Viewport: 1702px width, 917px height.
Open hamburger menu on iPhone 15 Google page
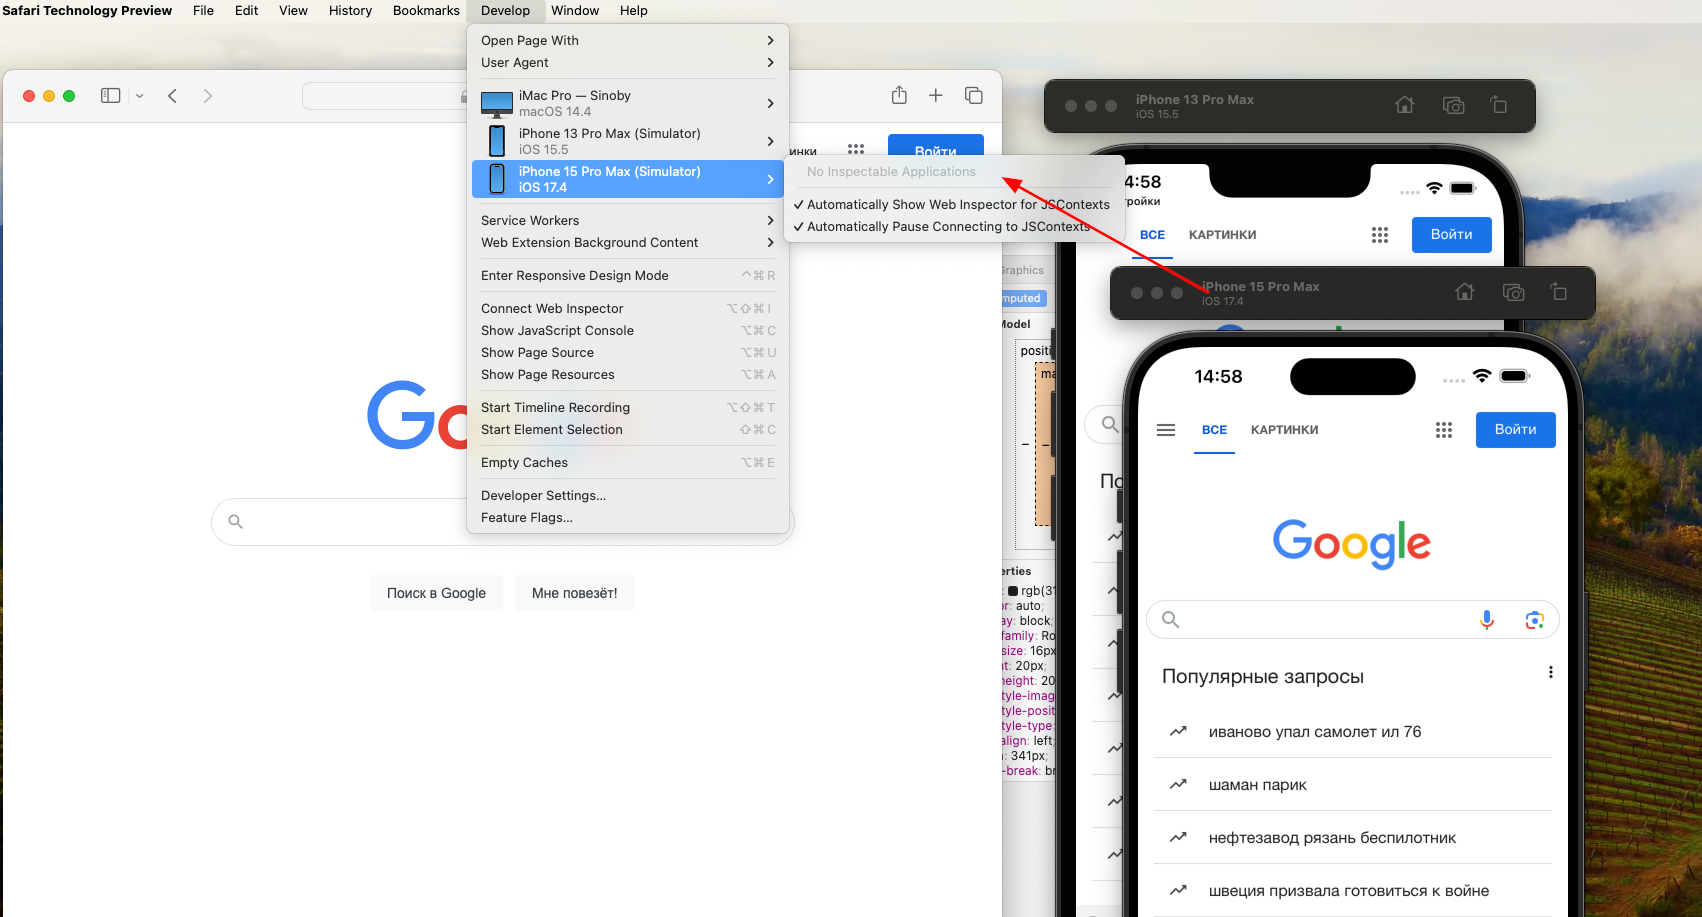click(1166, 430)
